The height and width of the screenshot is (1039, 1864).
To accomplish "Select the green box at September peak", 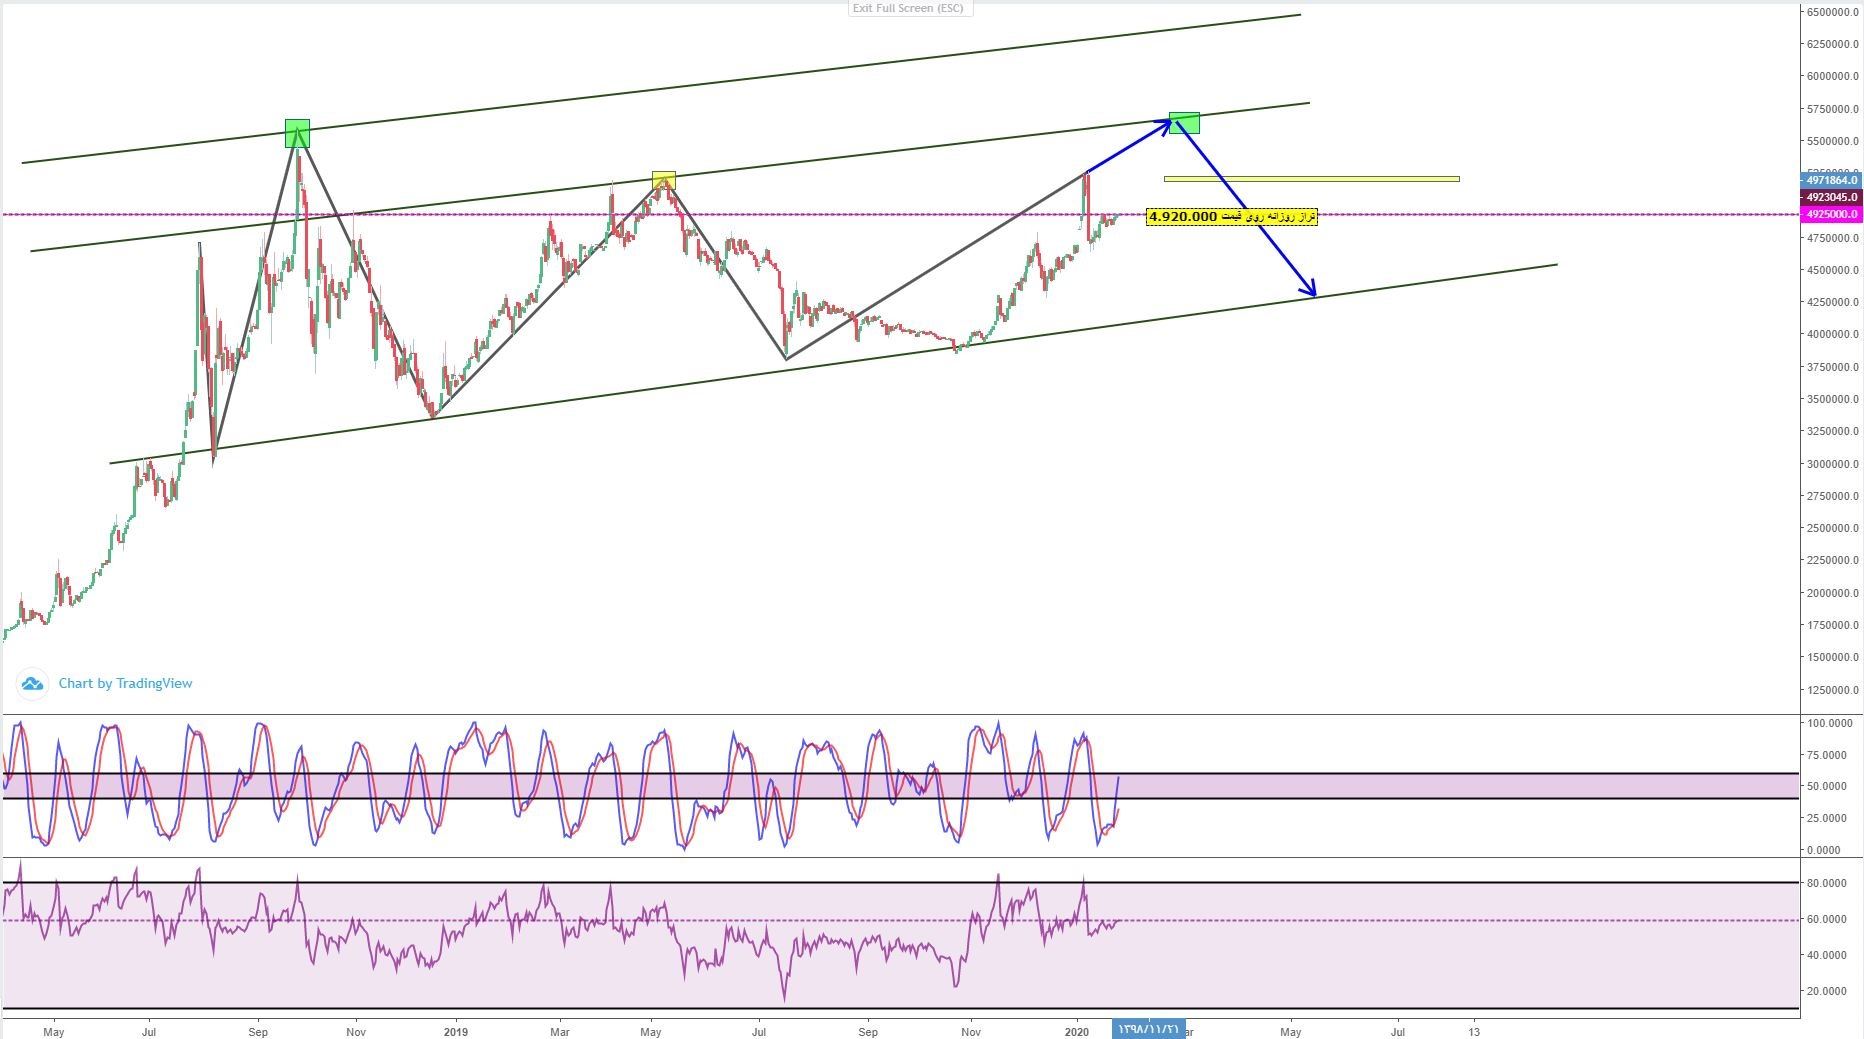I will coord(297,133).
